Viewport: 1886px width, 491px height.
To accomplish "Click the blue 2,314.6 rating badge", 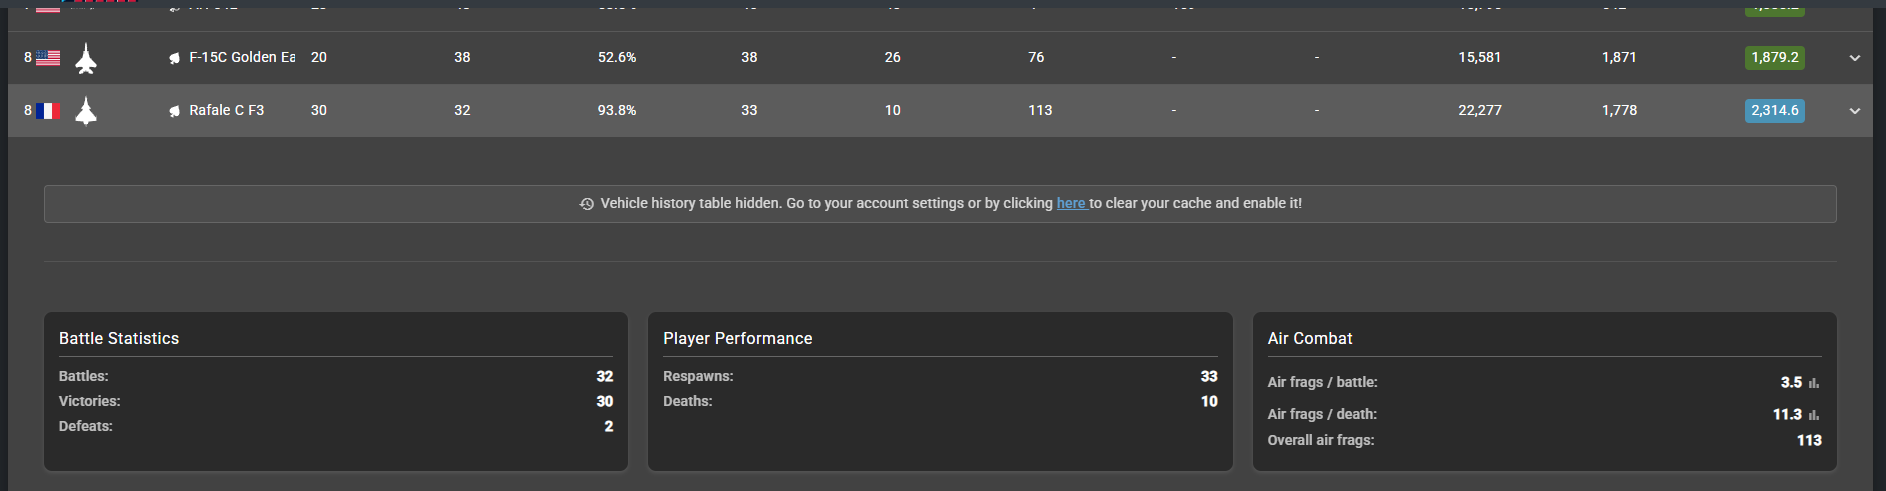I will pyautogui.click(x=1775, y=110).
